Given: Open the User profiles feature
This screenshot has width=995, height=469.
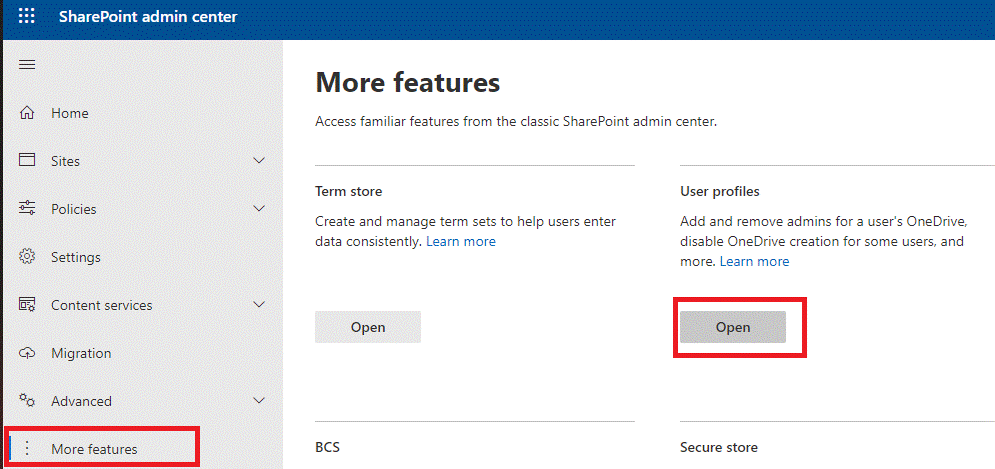Looking at the screenshot, I should click(733, 327).
